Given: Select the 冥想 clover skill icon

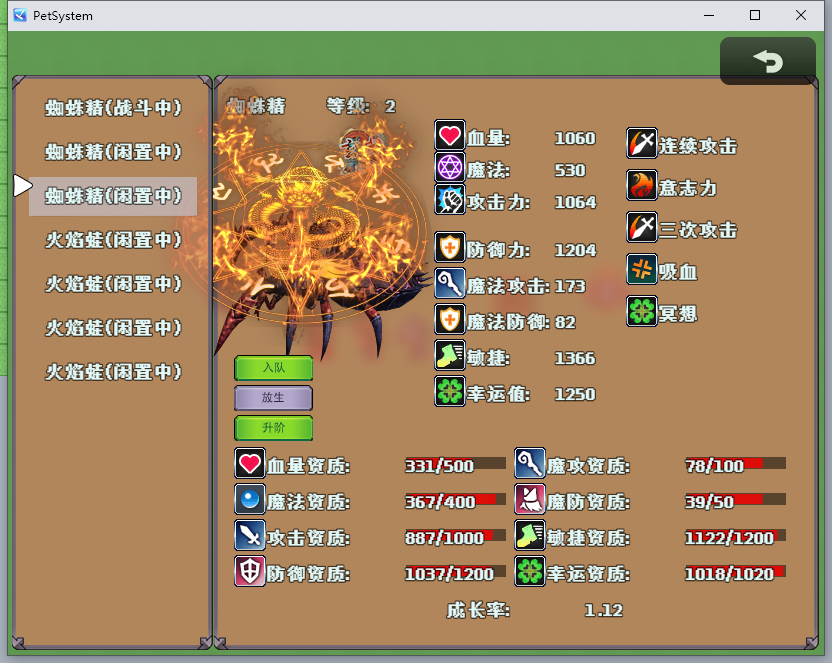Looking at the screenshot, I should tap(642, 311).
